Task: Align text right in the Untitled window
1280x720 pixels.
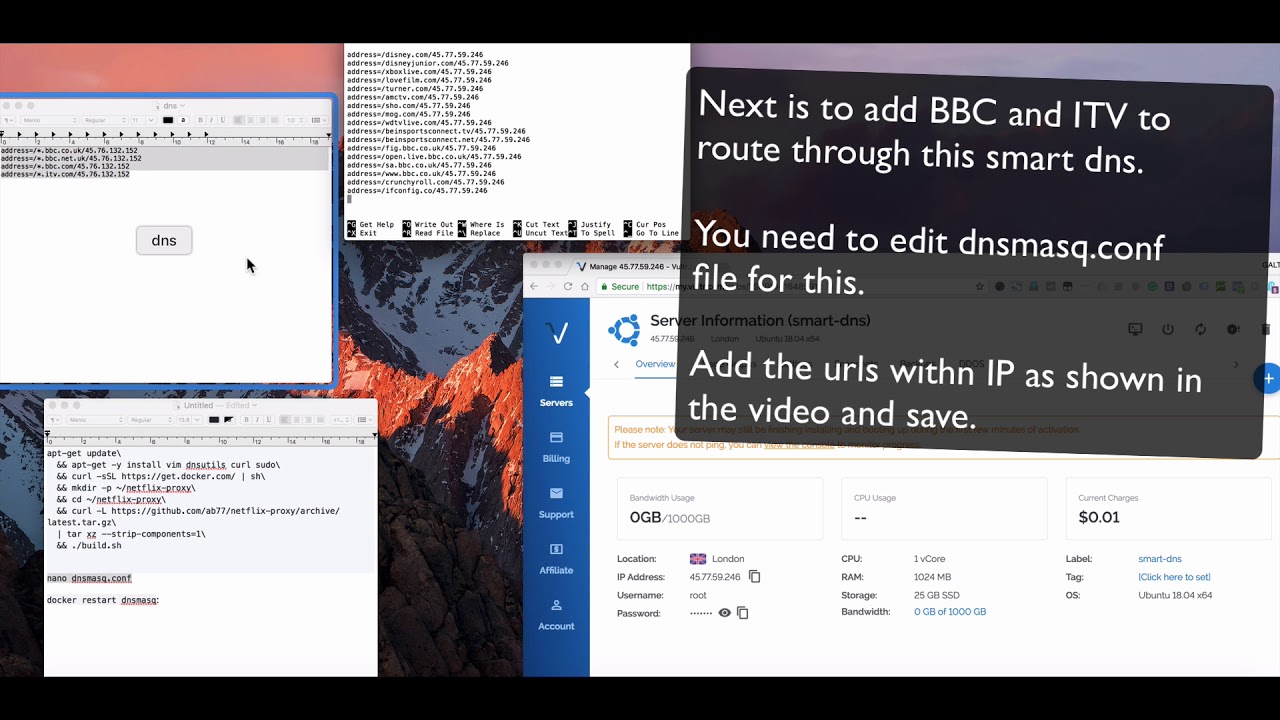Action: [308, 420]
